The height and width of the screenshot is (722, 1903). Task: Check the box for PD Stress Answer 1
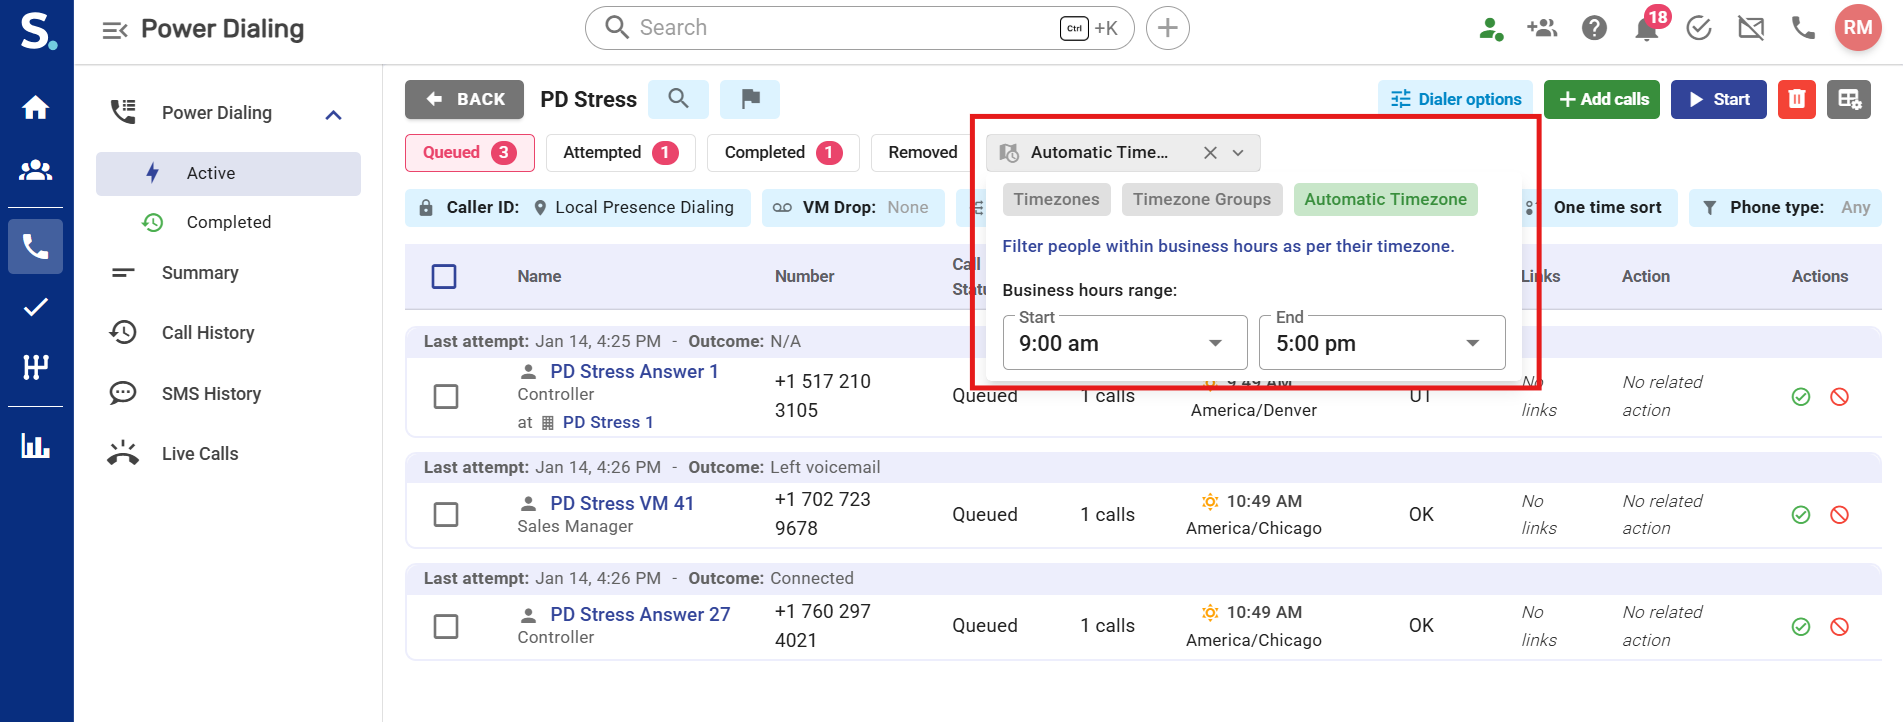pos(446,397)
